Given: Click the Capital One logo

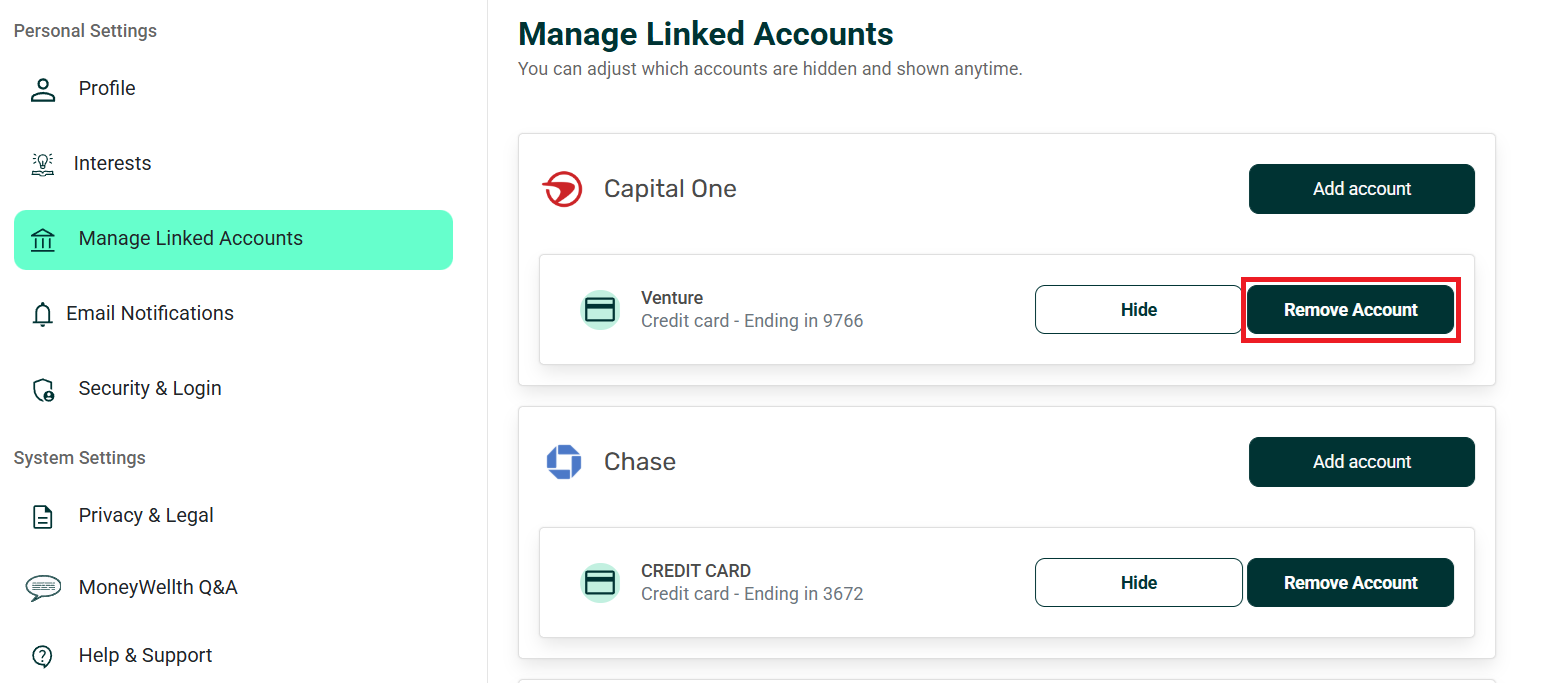Looking at the screenshot, I should click(x=563, y=189).
